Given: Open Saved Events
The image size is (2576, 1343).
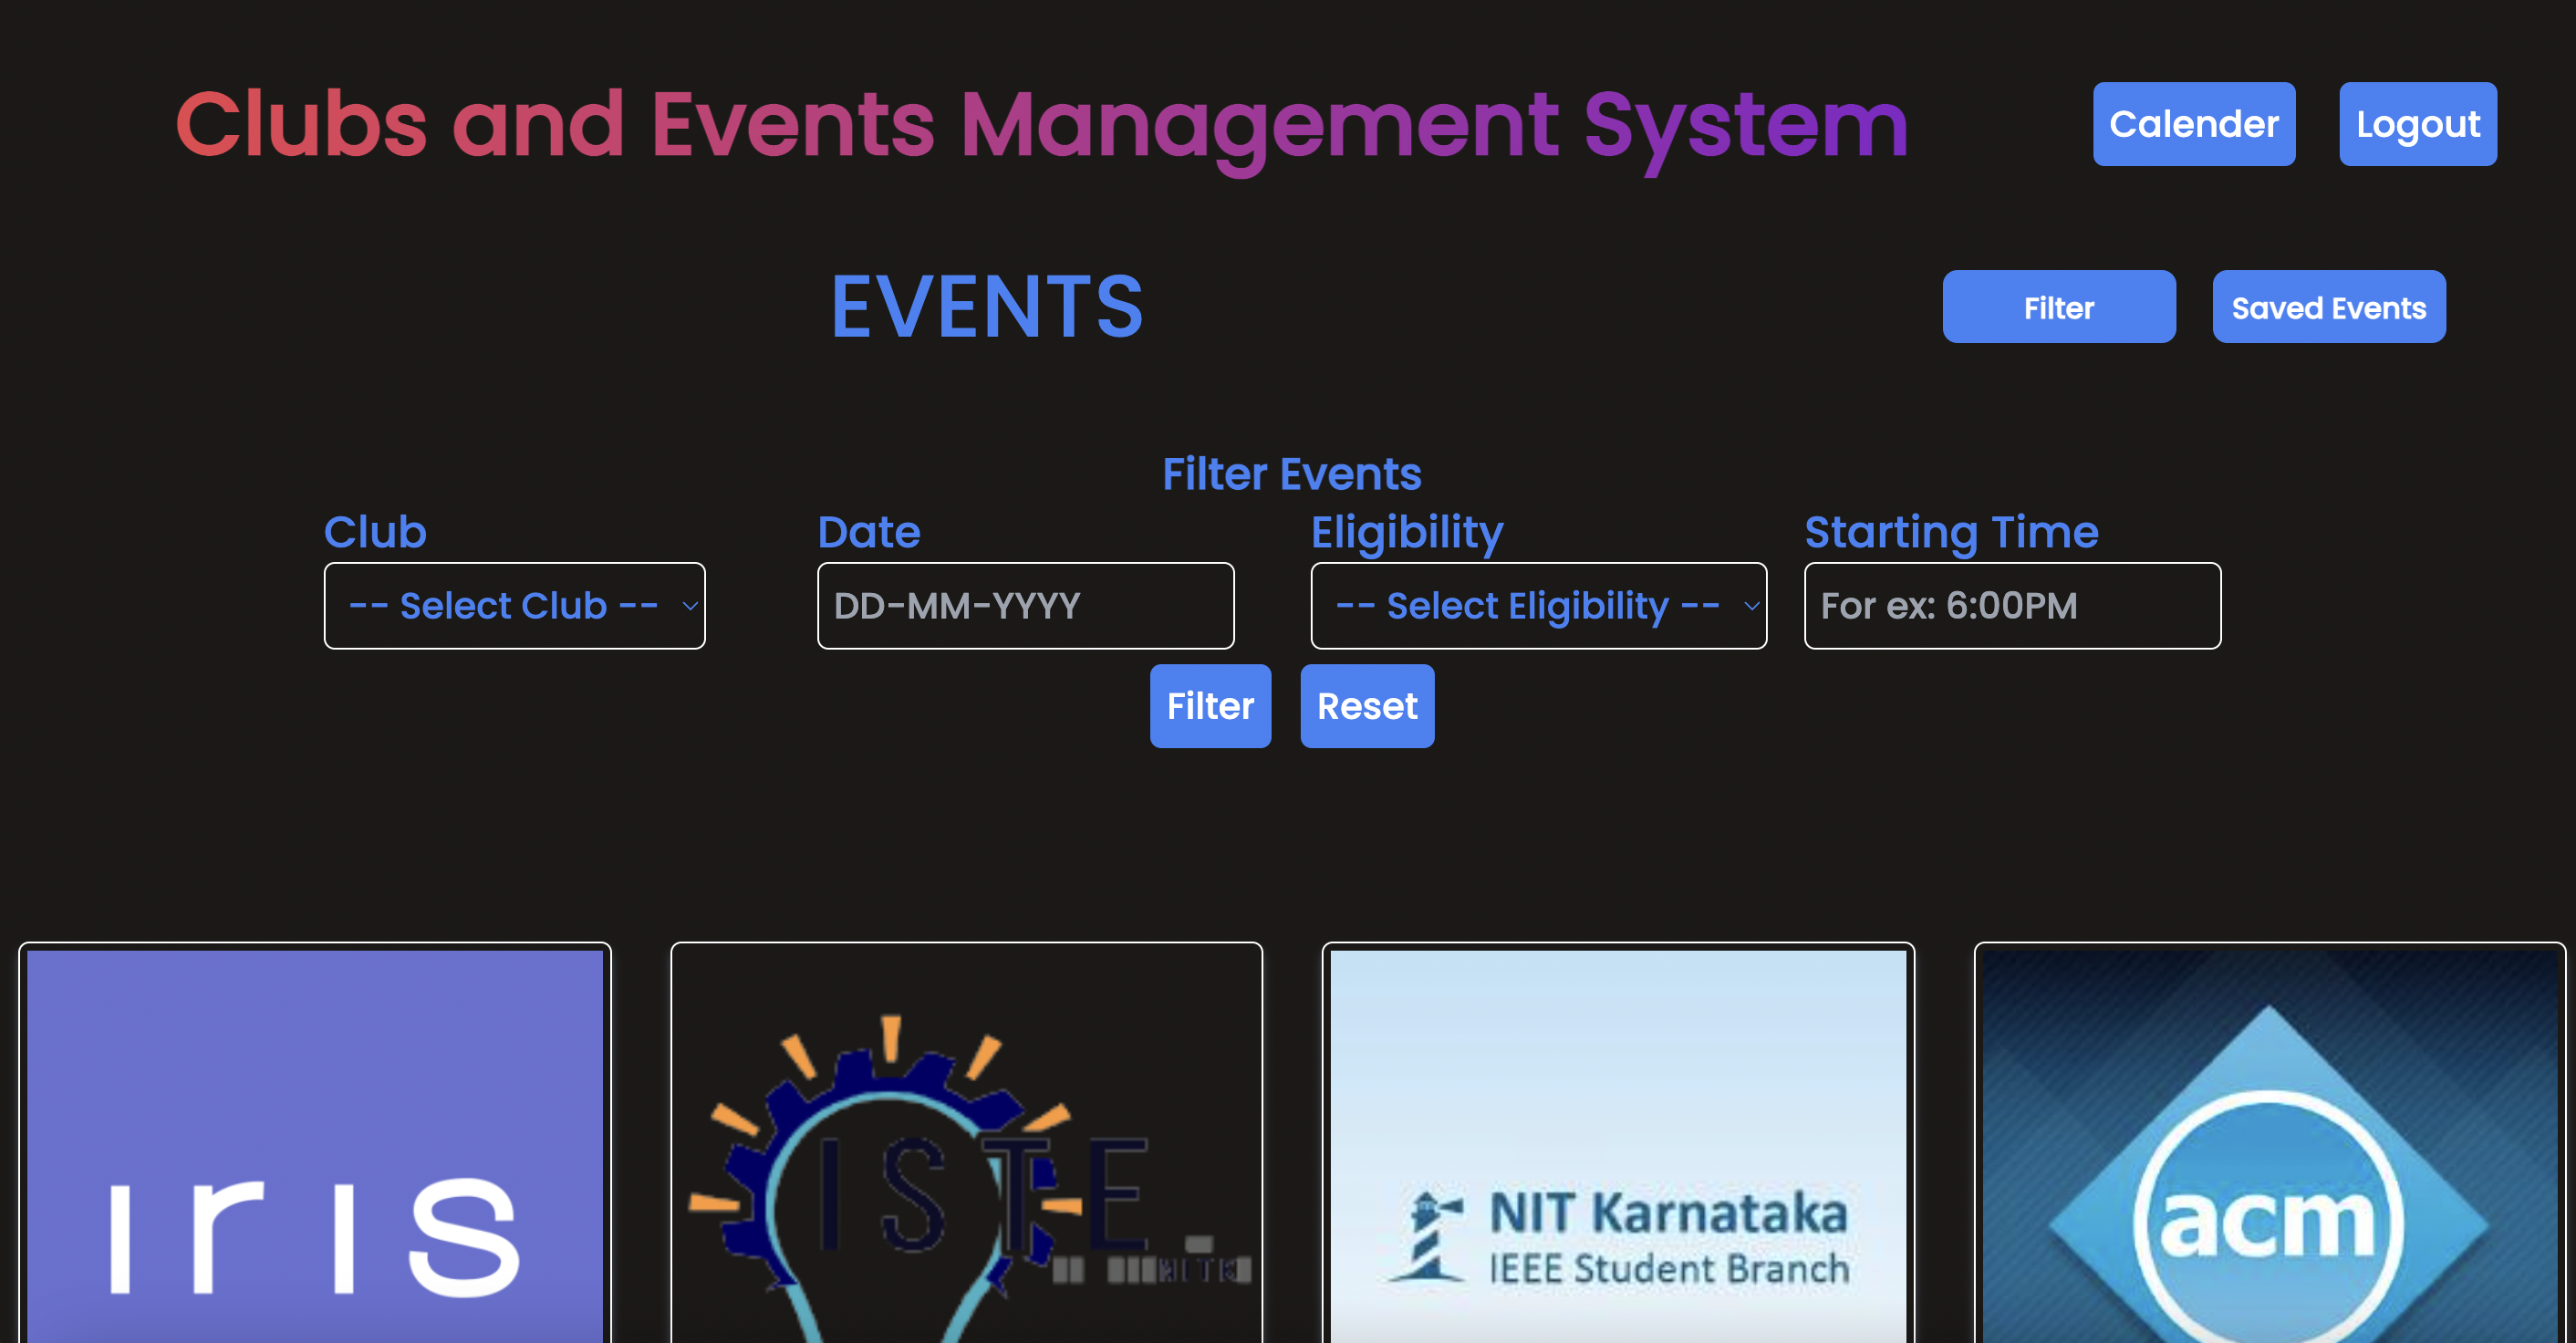Looking at the screenshot, I should [x=2328, y=307].
